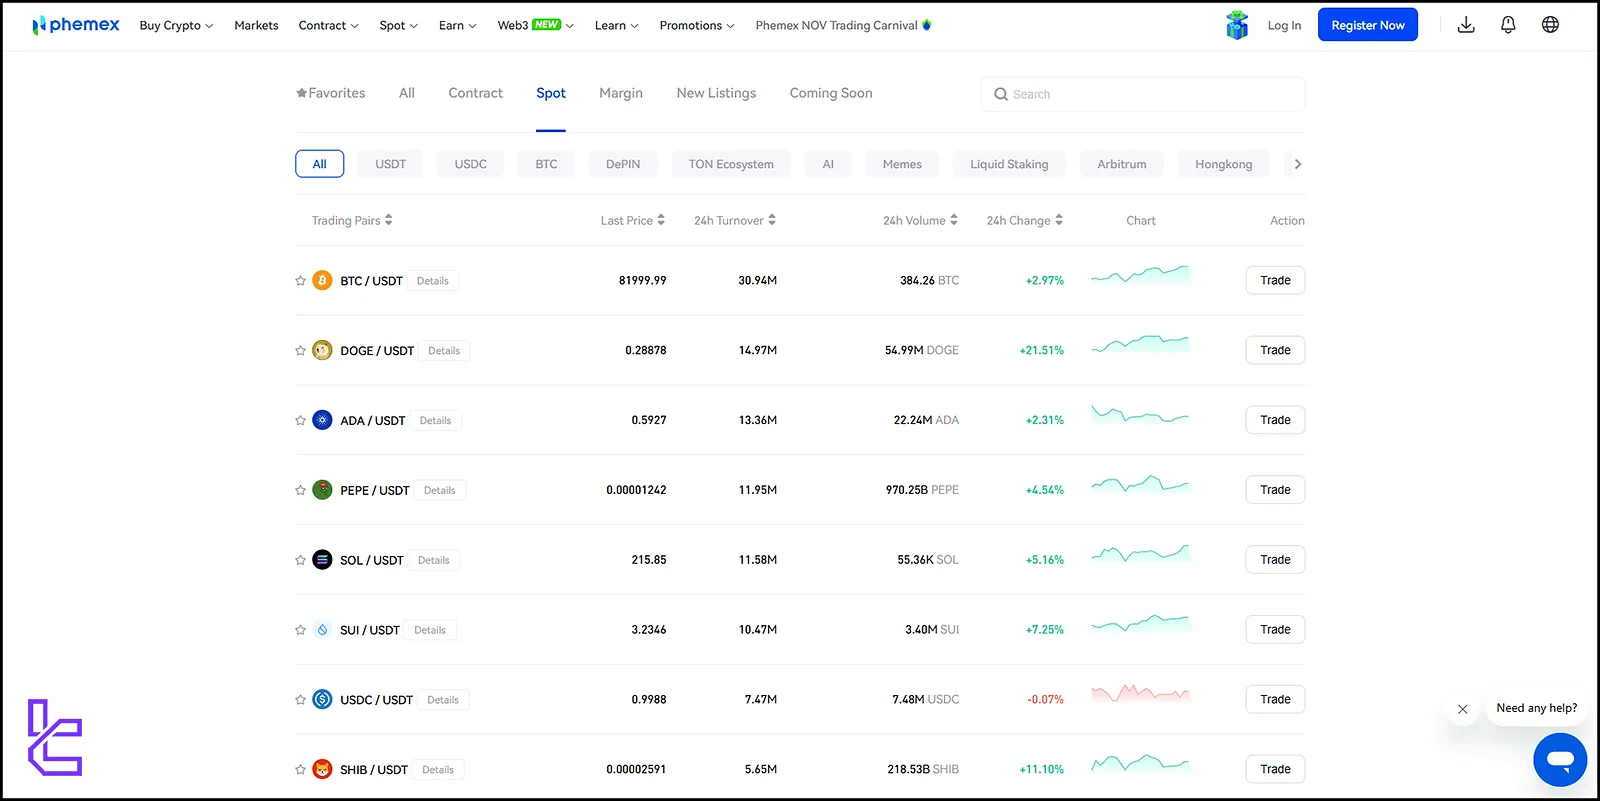
Task: Click the market search field
Action: click(1142, 94)
